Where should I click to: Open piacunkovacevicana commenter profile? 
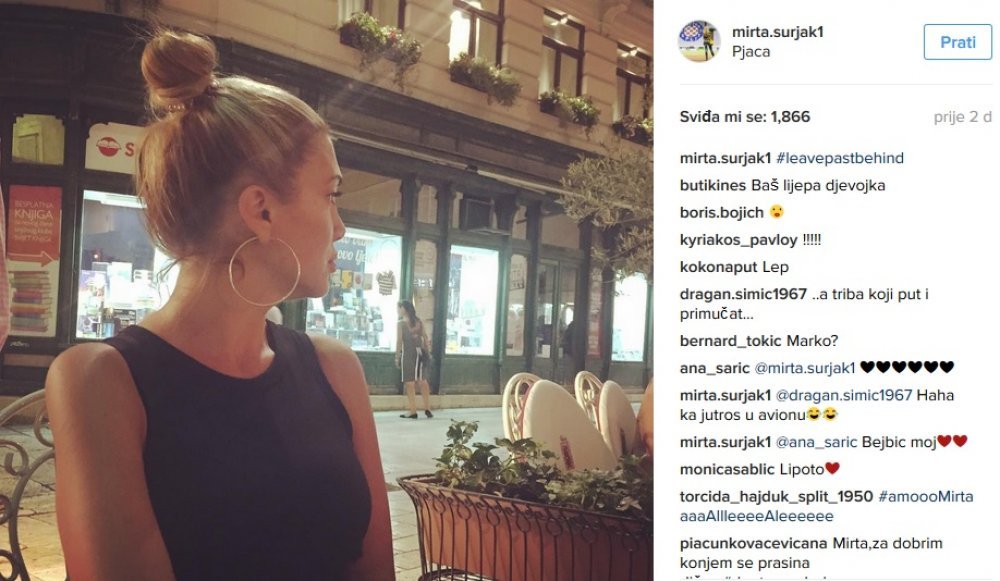(754, 543)
